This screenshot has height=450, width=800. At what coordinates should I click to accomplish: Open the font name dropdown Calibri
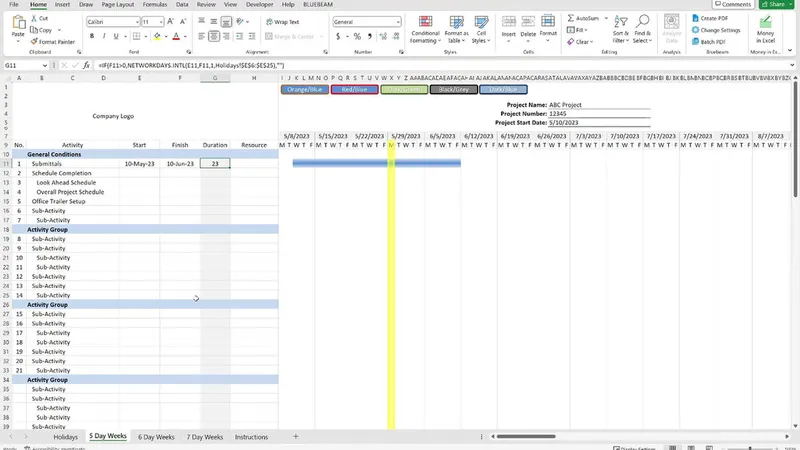click(x=137, y=22)
